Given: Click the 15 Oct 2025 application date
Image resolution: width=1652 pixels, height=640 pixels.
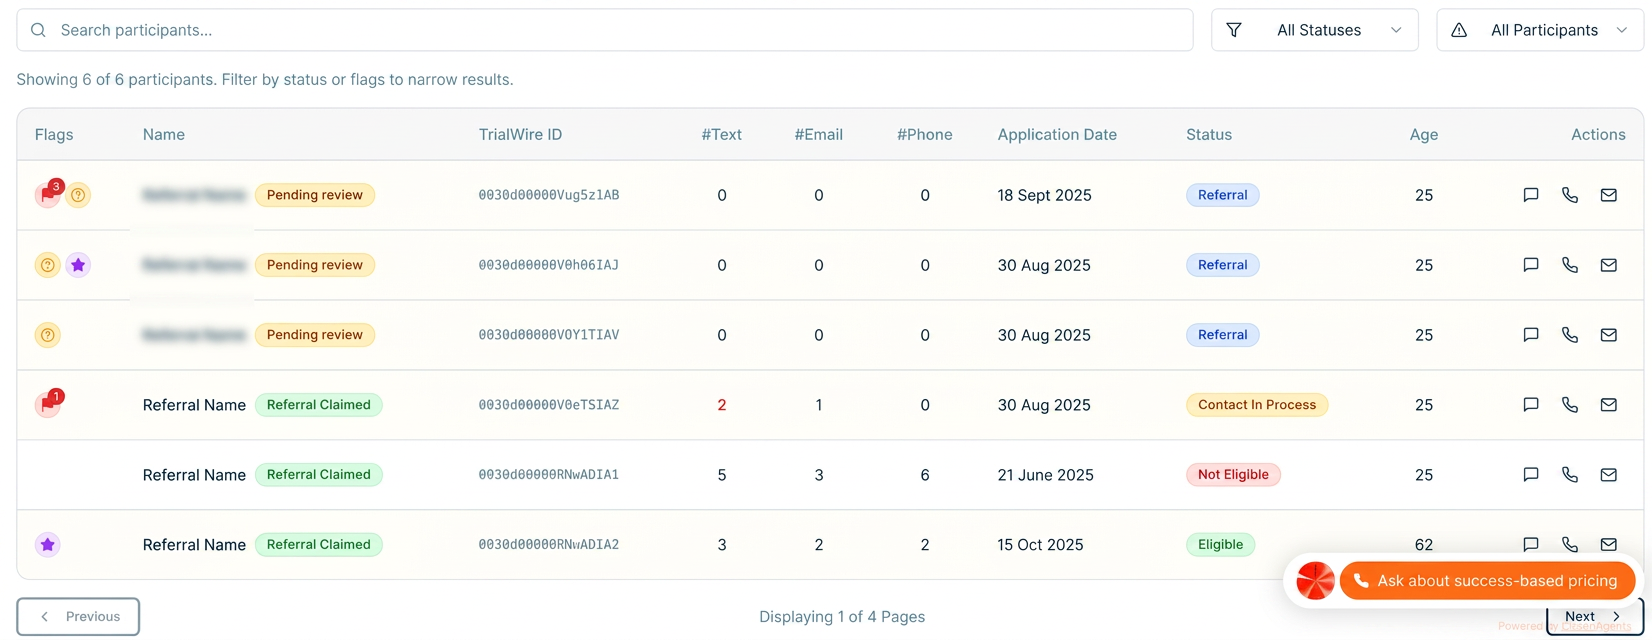Looking at the screenshot, I should click(1040, 545).
